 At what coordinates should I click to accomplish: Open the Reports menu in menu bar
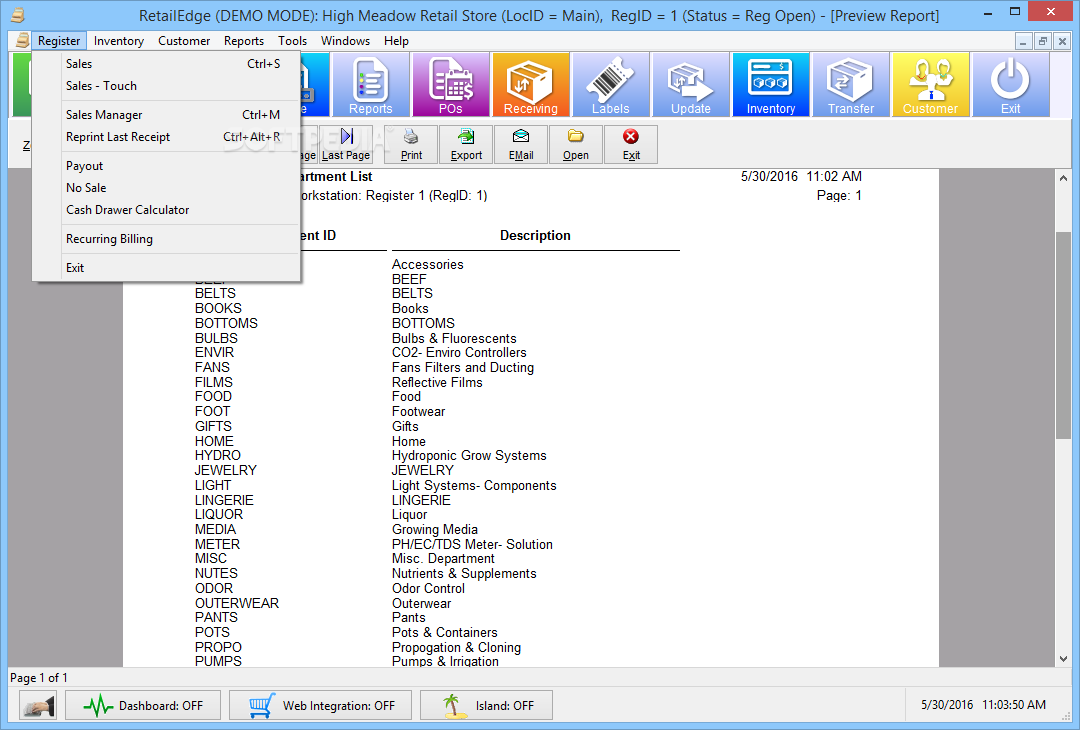244,41
